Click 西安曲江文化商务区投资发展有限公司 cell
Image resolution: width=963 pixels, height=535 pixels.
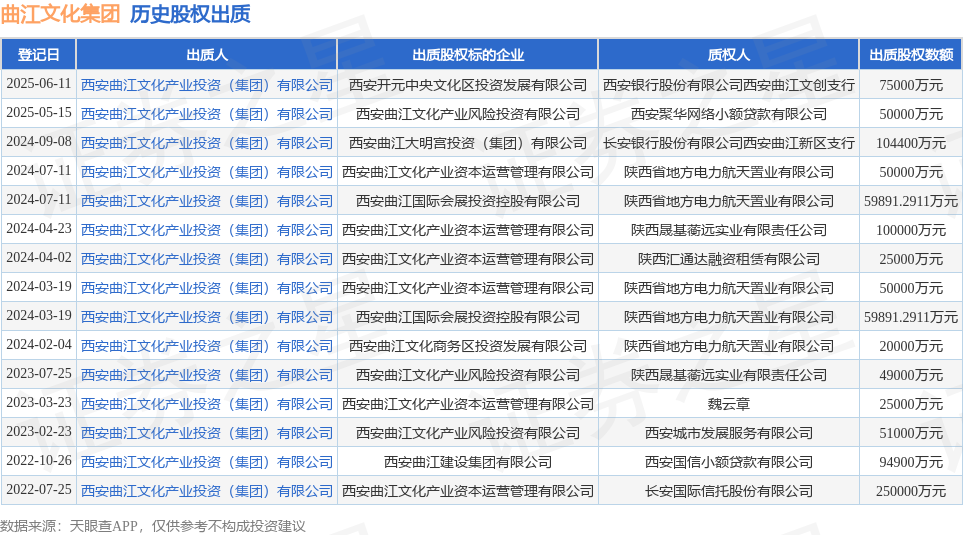tap(467, 346)
